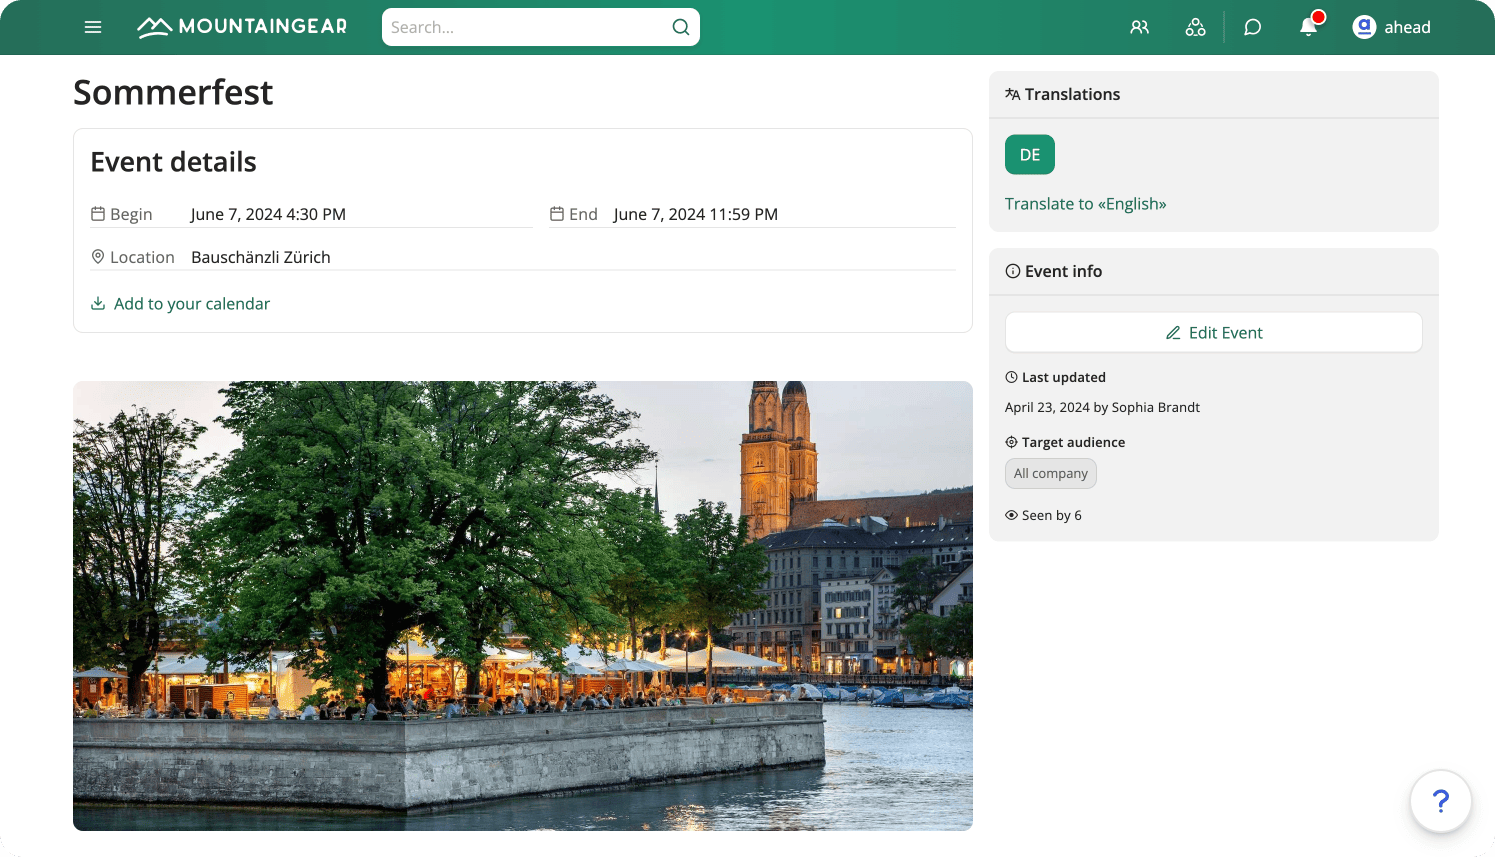Screen dimensions: 1495x857
Task: Click the All company audience tag
Action: (1051, 473)
